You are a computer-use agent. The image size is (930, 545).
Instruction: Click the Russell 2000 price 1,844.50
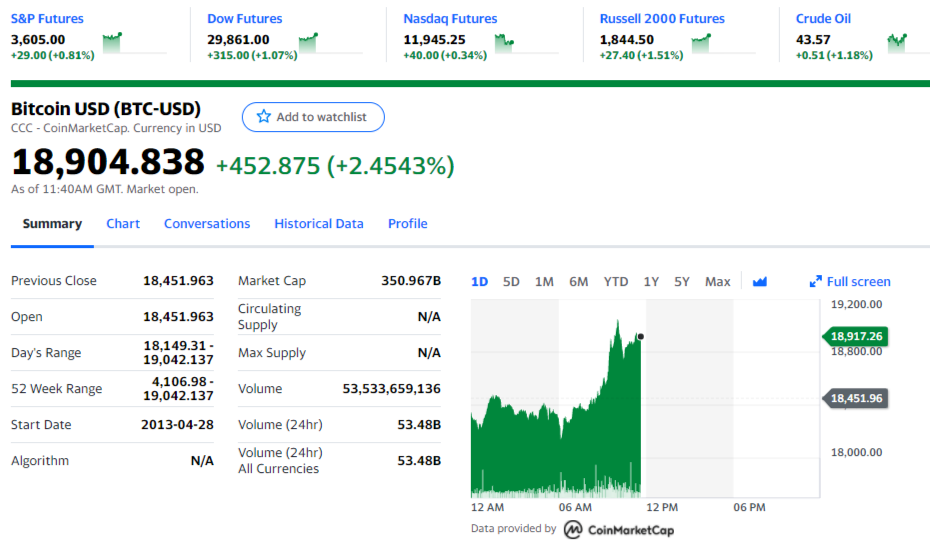626,40
